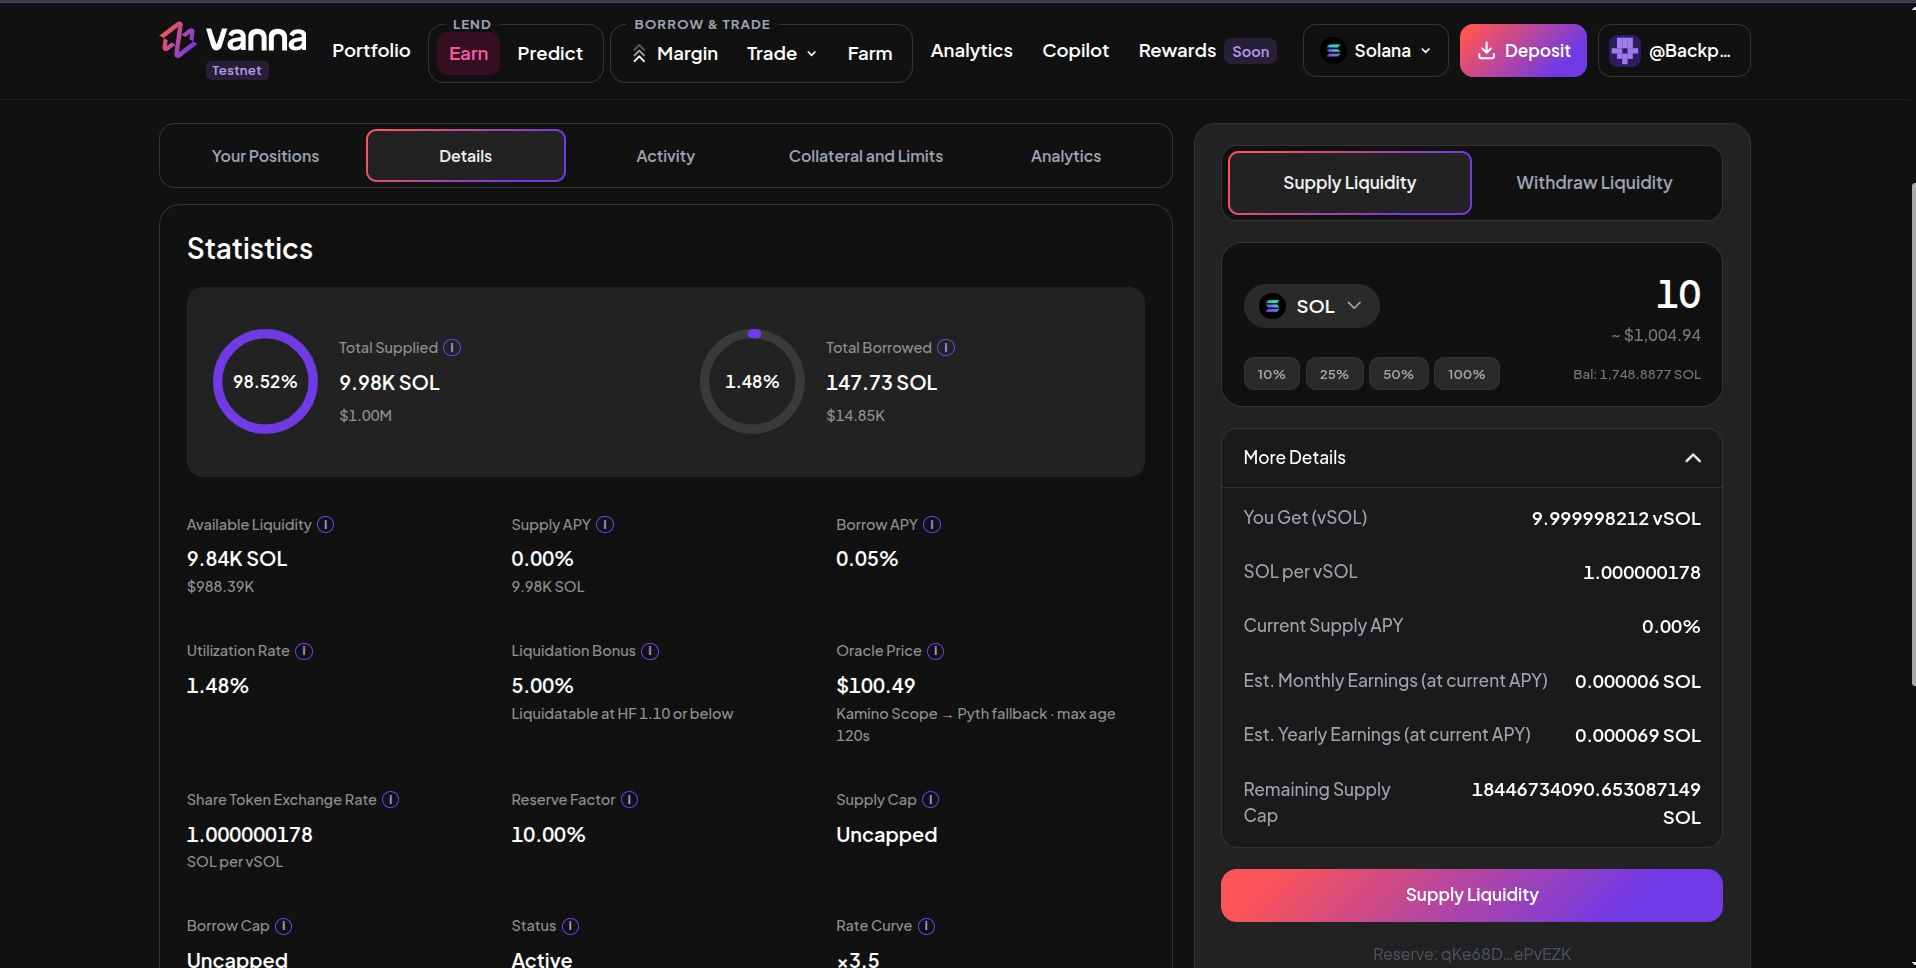Switch to the Activity tab
The width and height of the screenshot is (1916, 968).
pyautogui.click(x=666, y=156)
